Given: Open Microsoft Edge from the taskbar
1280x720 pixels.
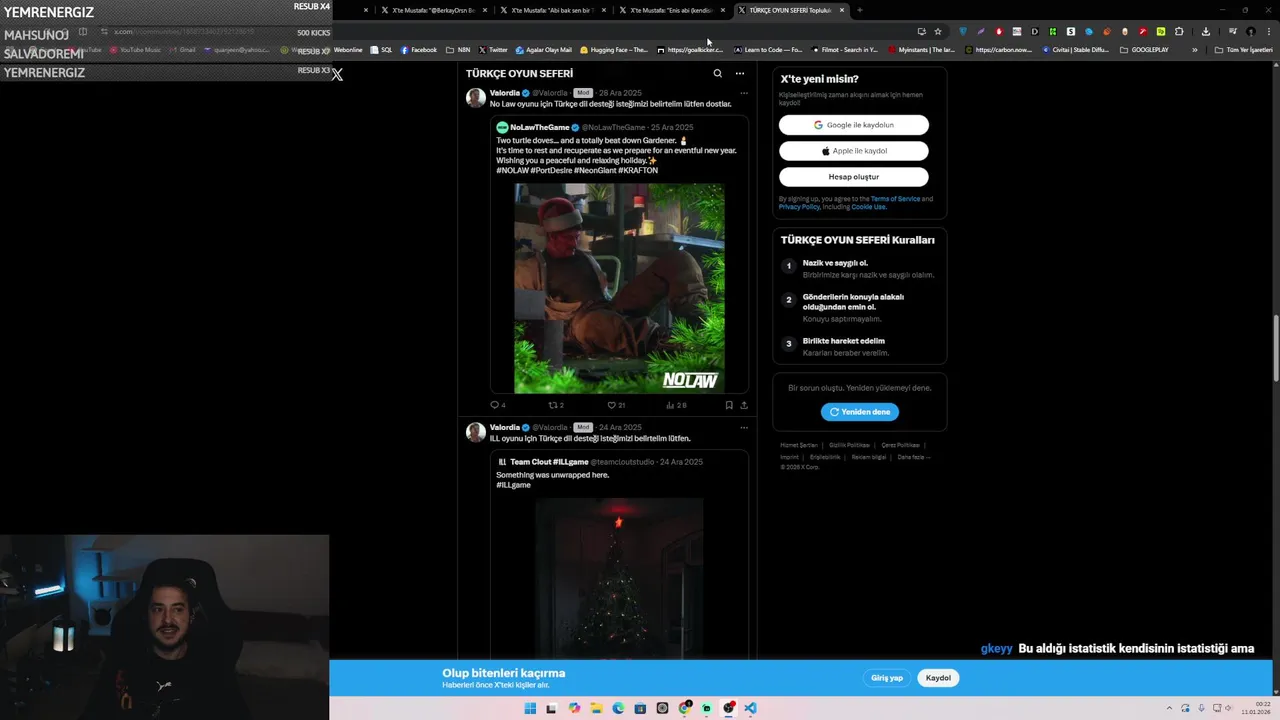Looking at the screenshot, I should [618, 708].
